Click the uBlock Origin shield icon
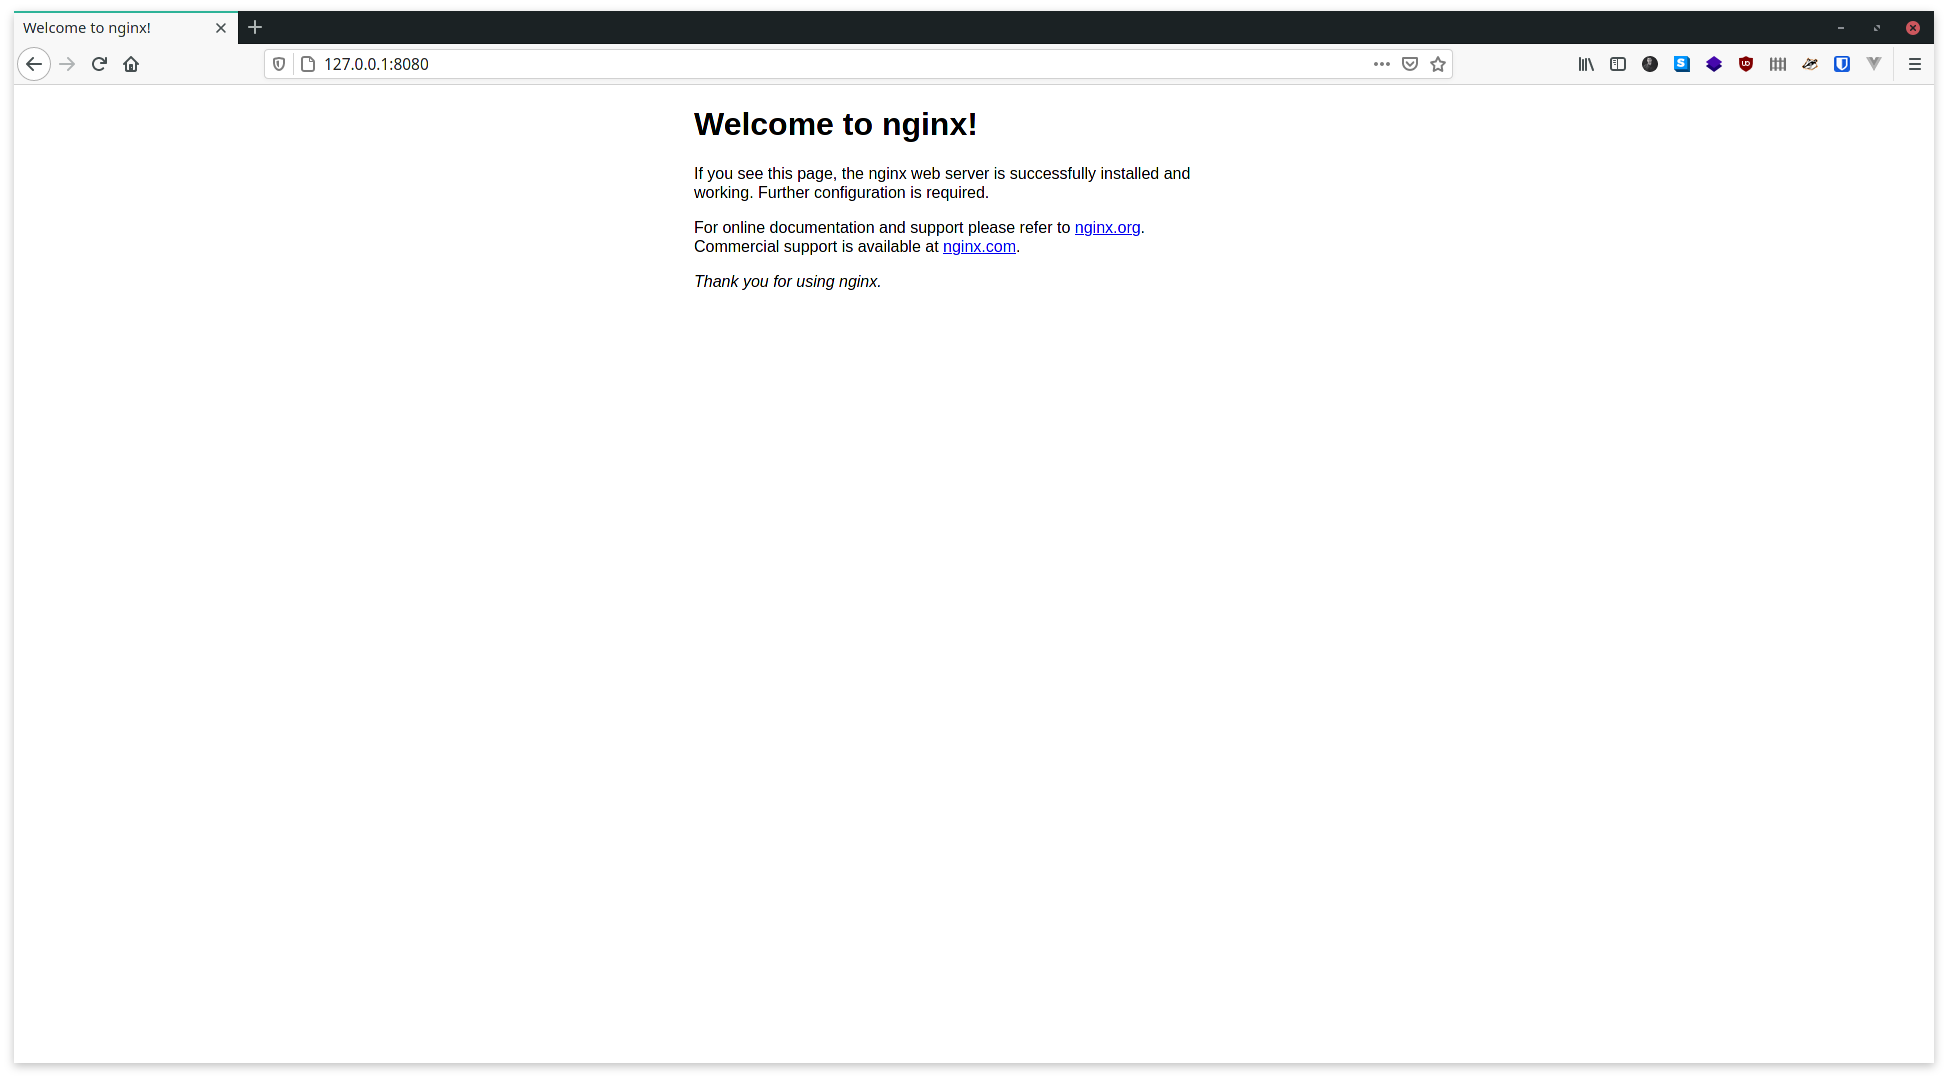The width and height of the screenshot is (1948, 1080). 1746,64
